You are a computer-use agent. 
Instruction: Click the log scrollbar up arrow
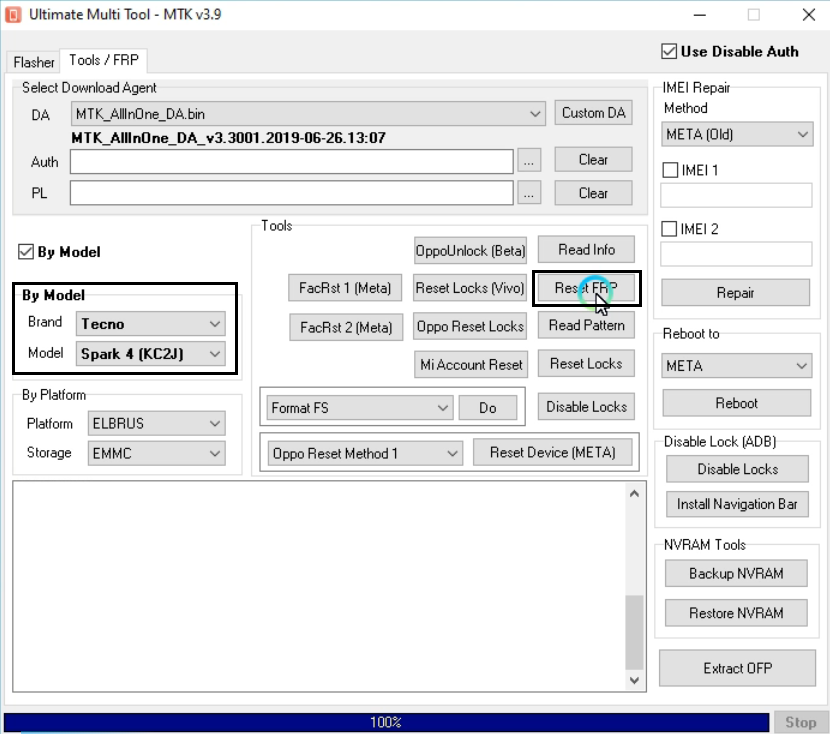pos(635,494)
